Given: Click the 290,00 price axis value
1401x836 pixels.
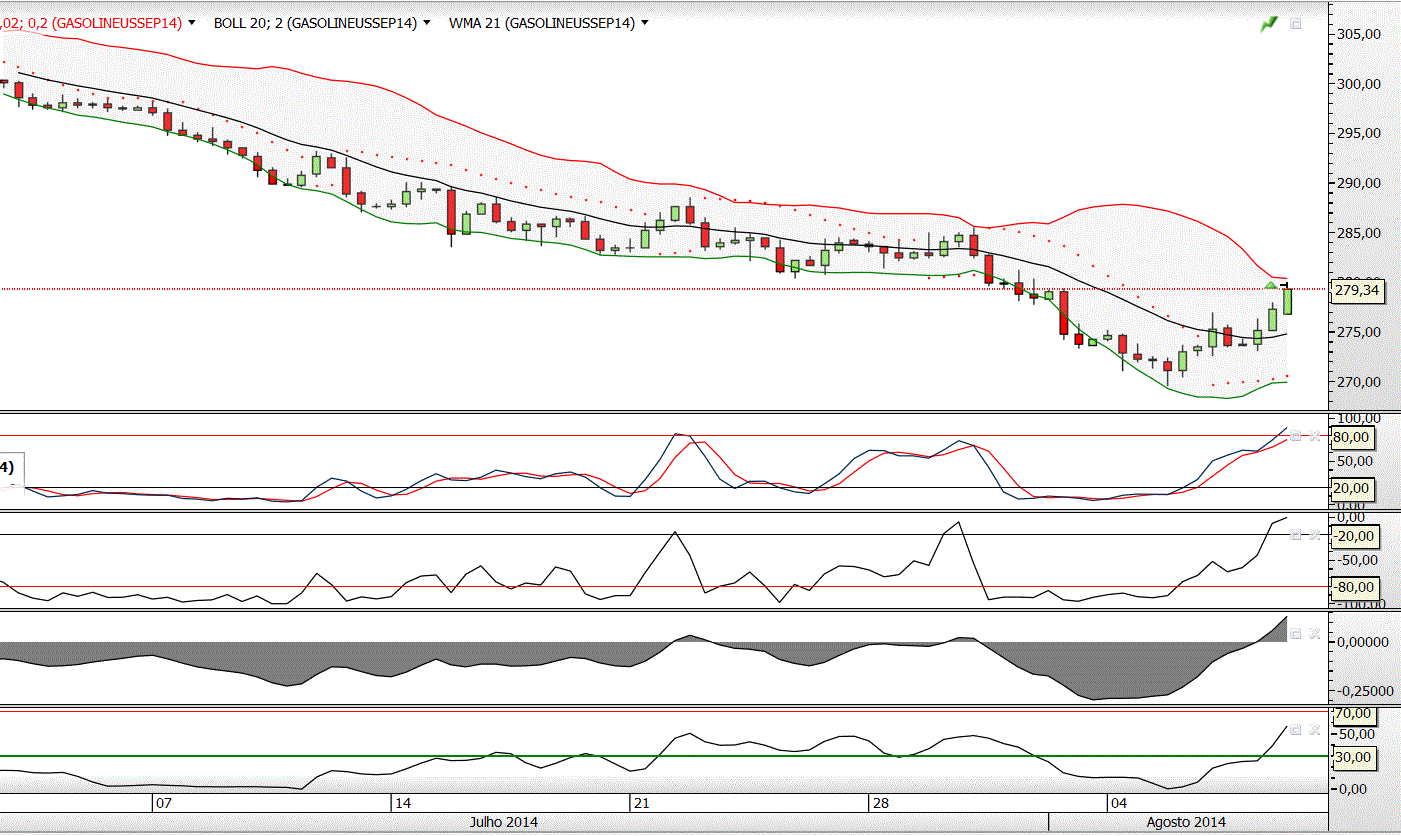Looking at the screenshot, I should tap(1358, 183).
